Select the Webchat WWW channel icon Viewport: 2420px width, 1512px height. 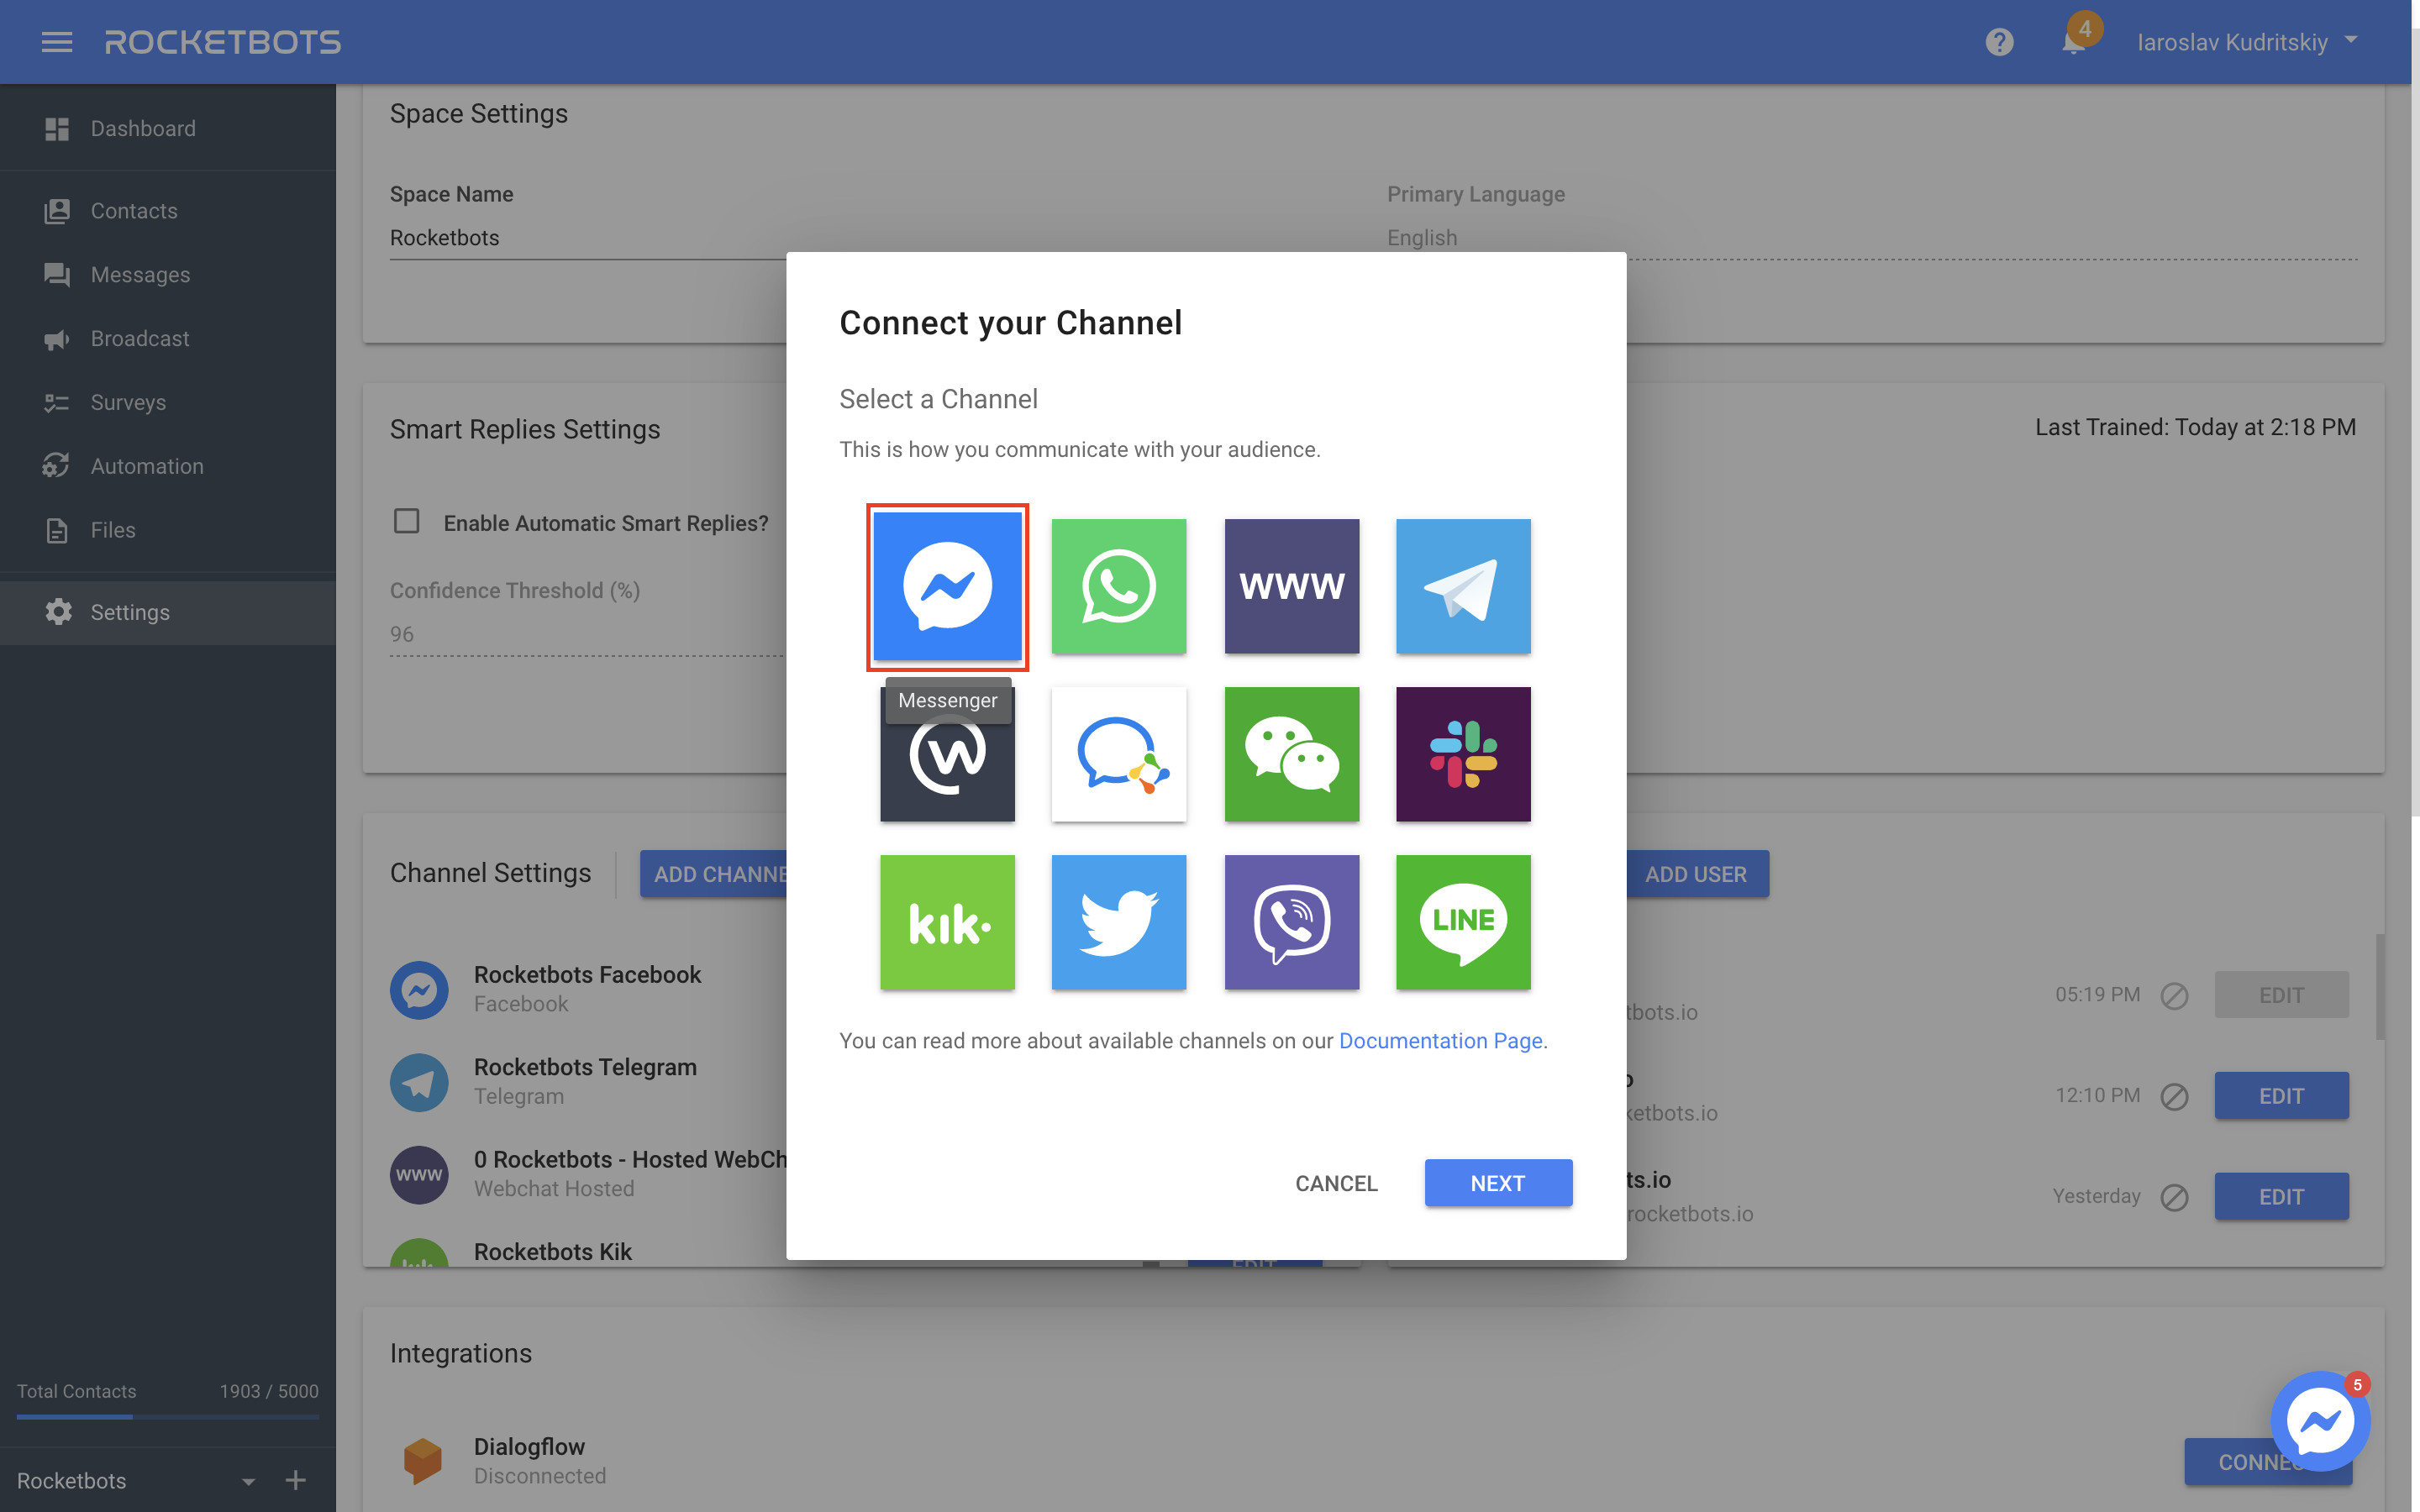pyautogui.click(x=1291, y=585)
